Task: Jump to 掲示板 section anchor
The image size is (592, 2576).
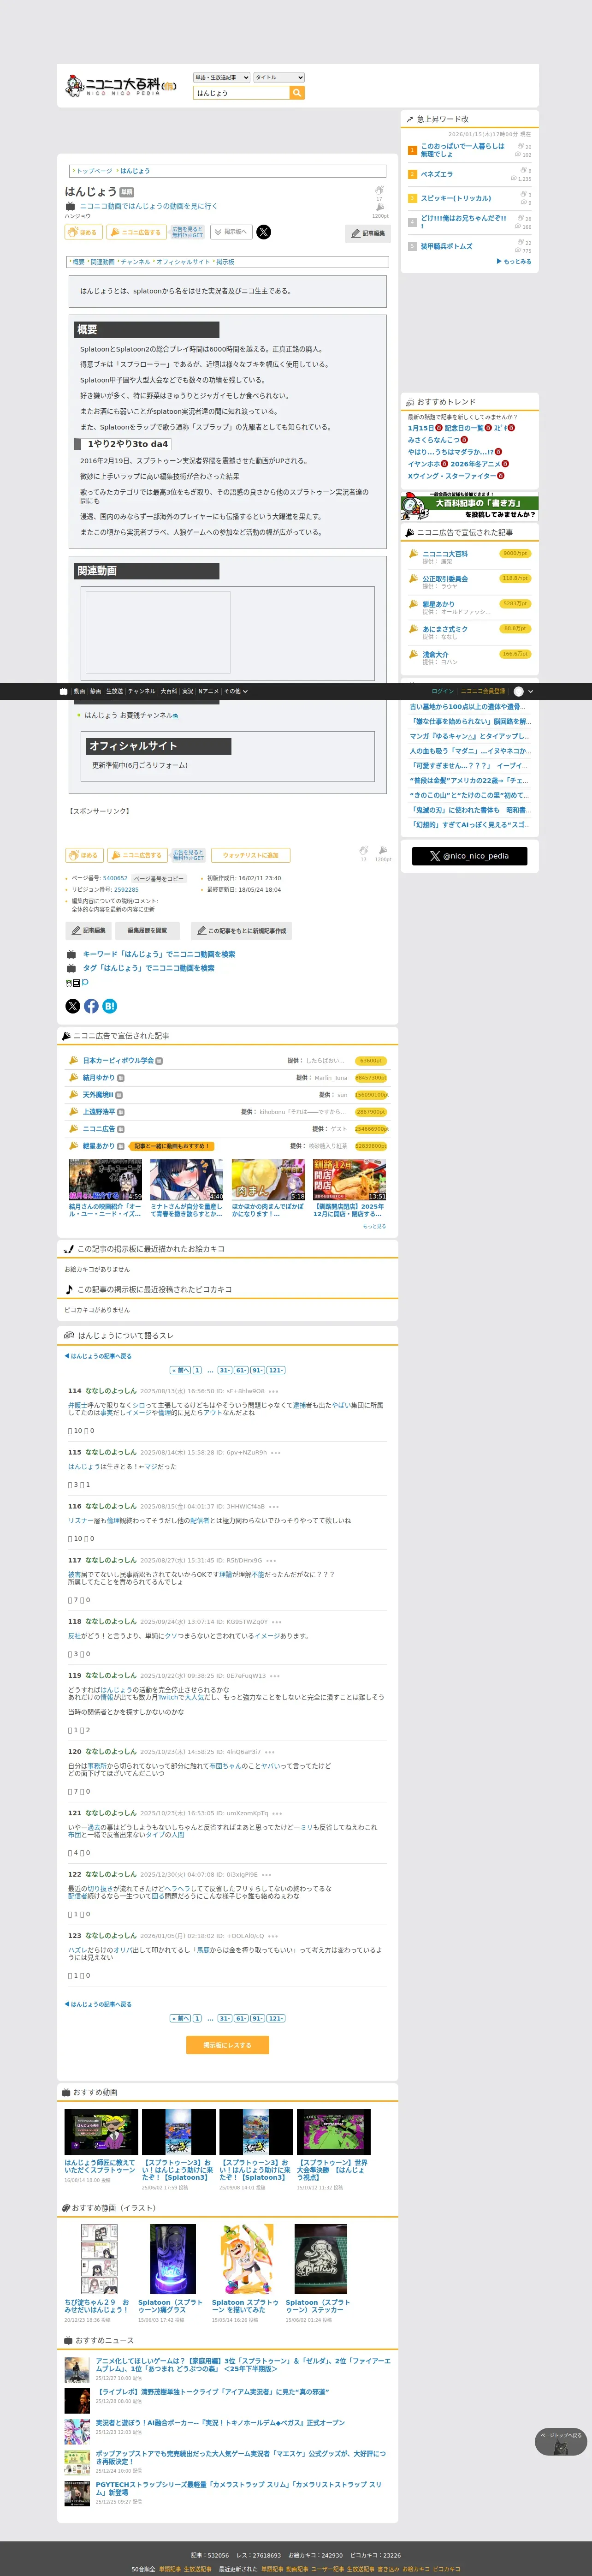Action: [x=225, y=262]
